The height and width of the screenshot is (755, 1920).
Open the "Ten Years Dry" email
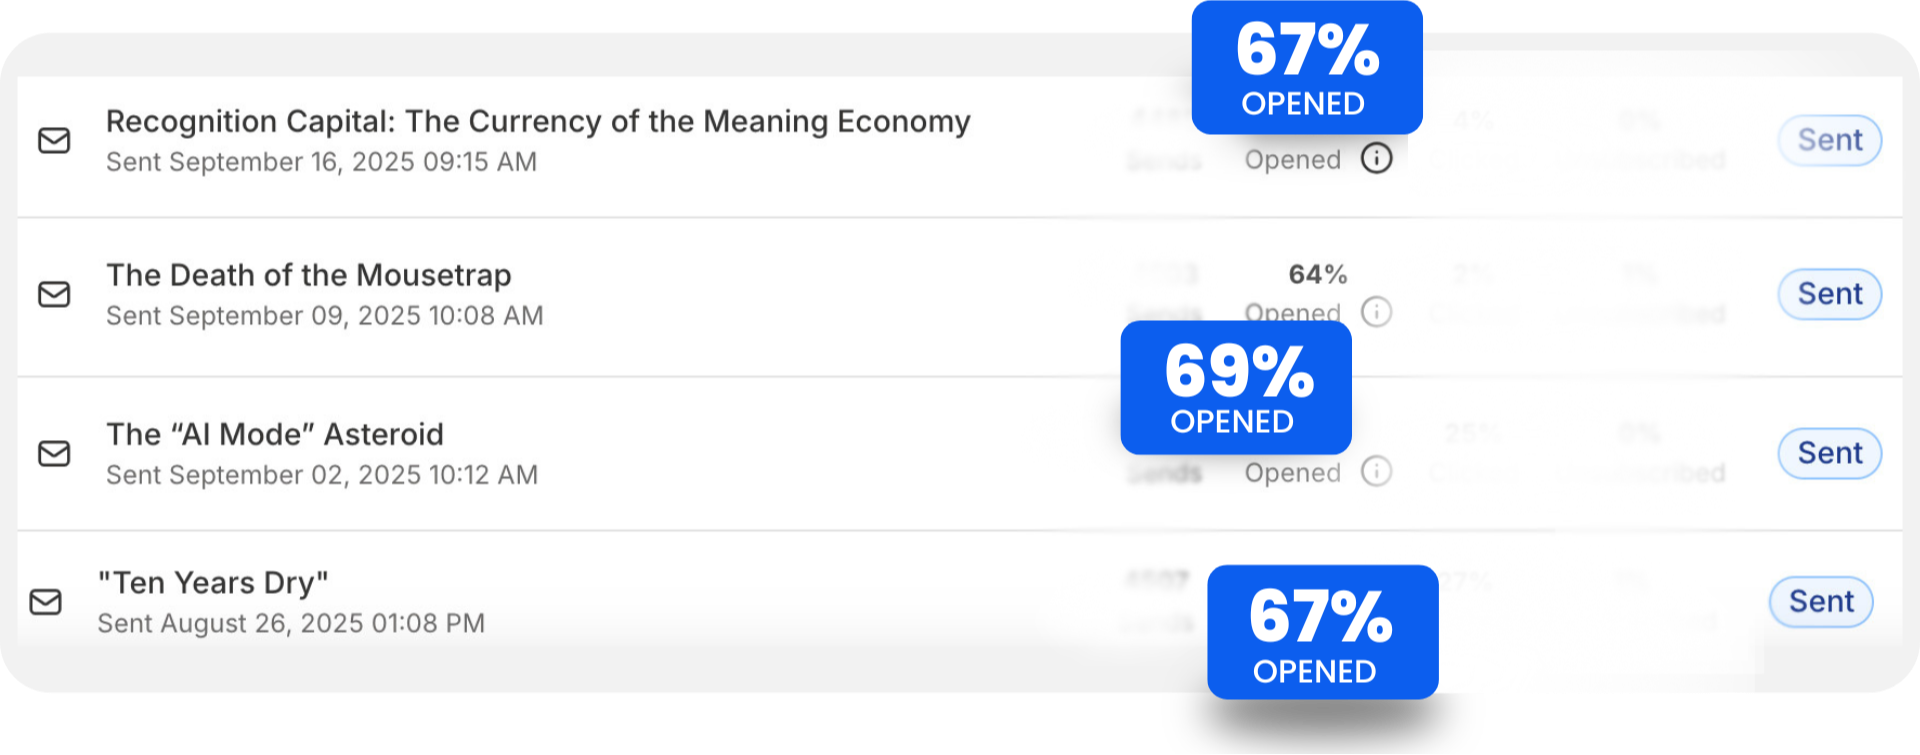tap(213, 583)
